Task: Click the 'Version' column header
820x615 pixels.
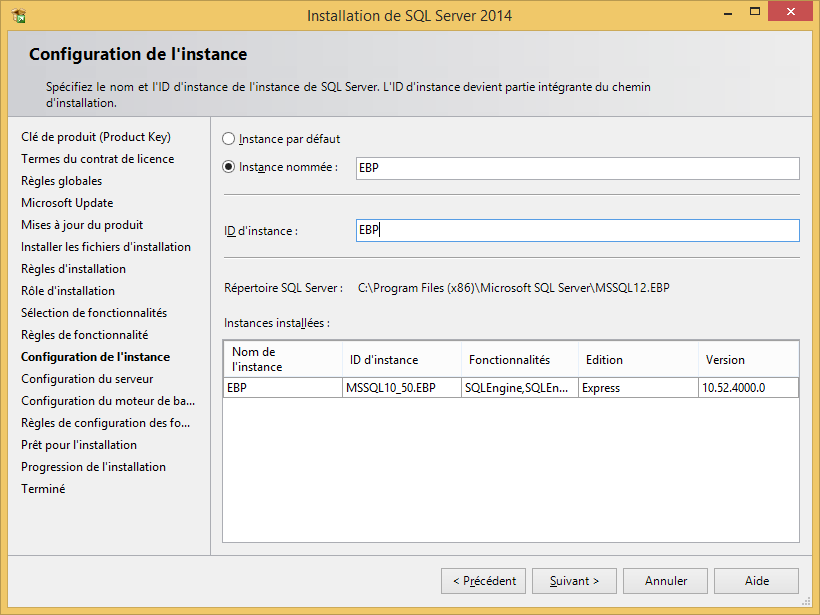Action: coord(748,359)
